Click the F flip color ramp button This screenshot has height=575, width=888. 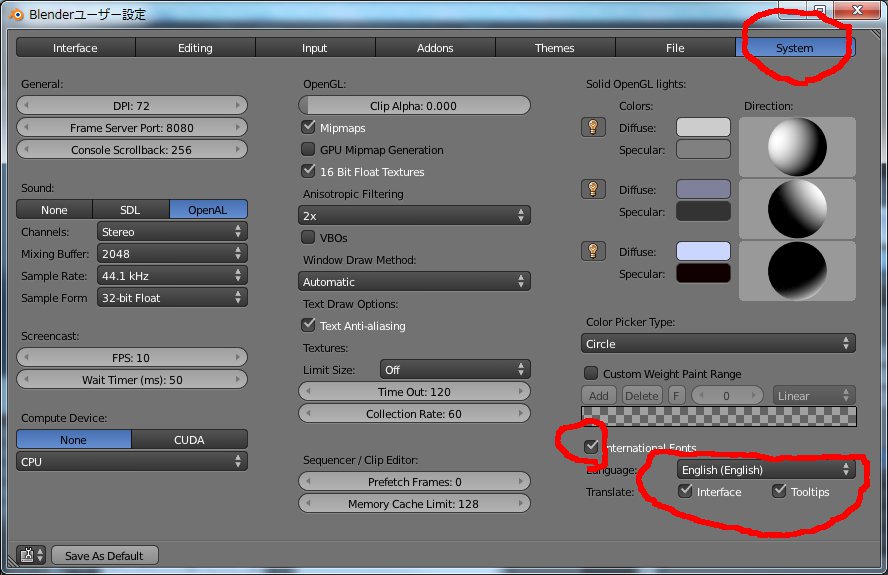click(x=676, y=395)
